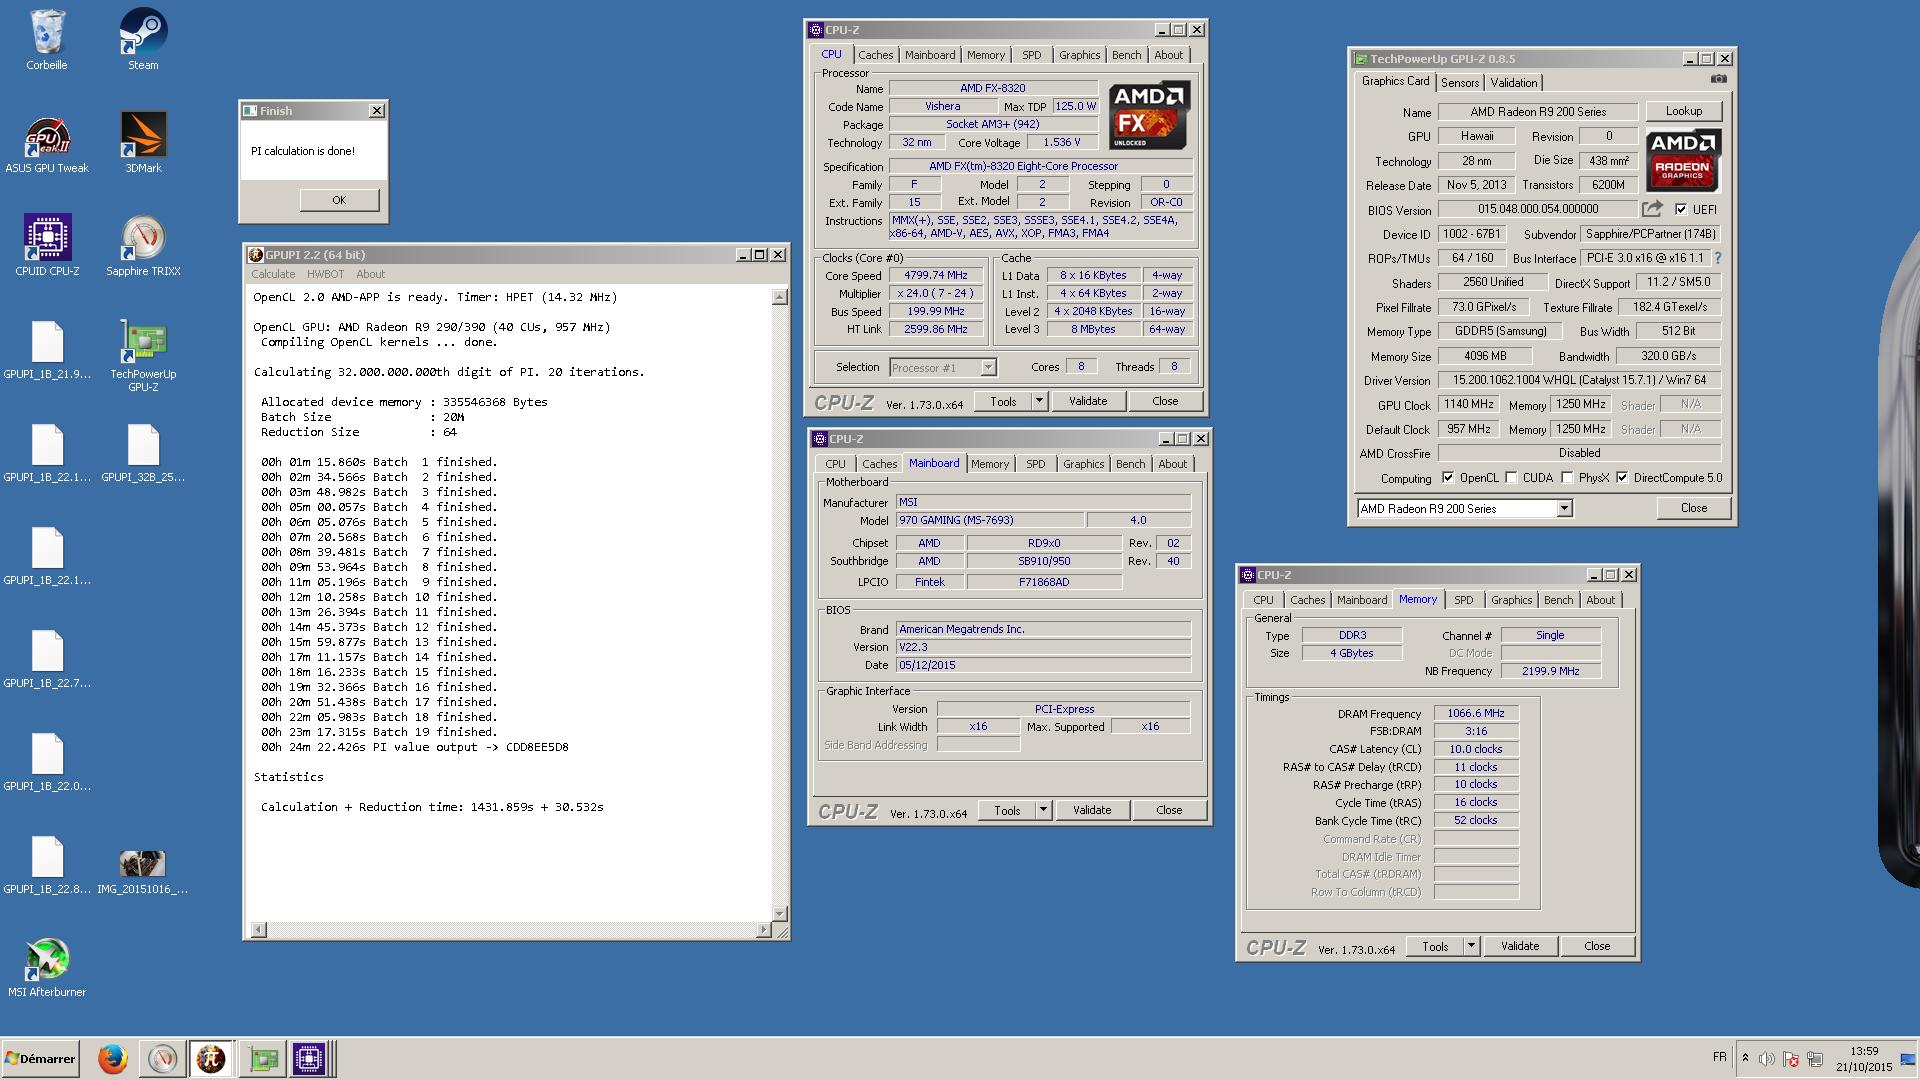Switch to the Sensors tab in GPU-Z
1920x1080 pixels.
tap(1460, 83)
